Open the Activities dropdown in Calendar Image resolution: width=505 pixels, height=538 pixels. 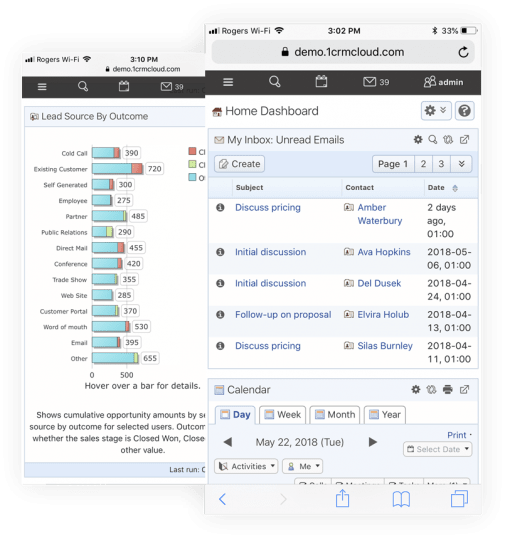(x=246, y=466)
